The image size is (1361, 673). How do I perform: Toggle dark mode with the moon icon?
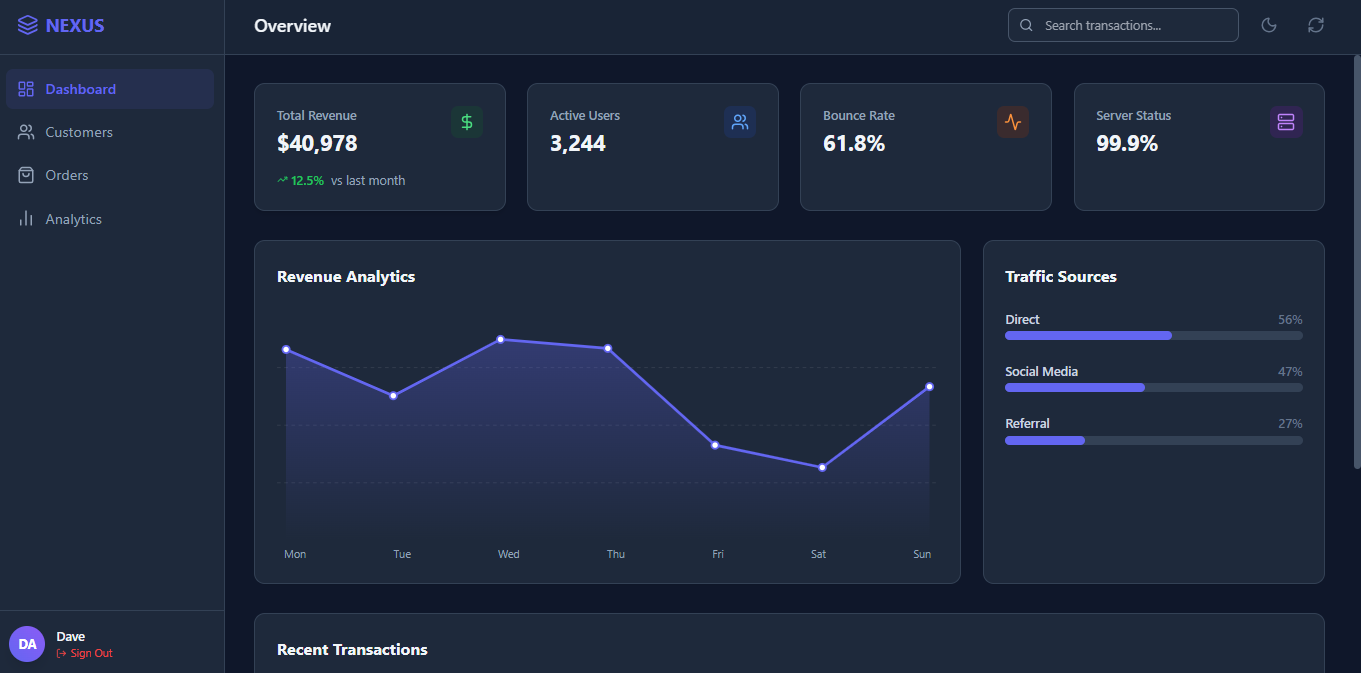[x=1269, y=25]
